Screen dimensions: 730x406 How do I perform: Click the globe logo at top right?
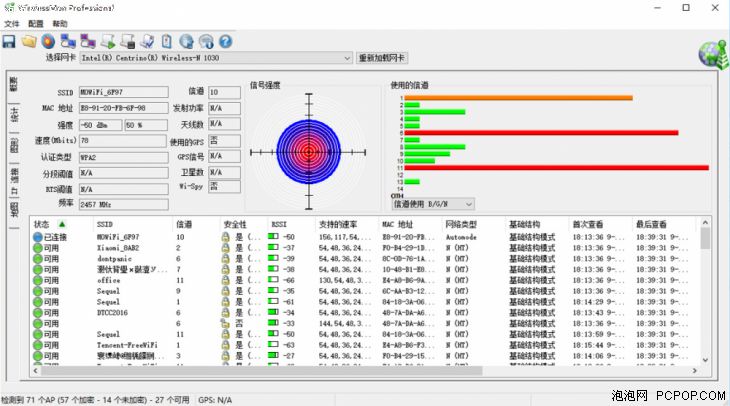713,55
